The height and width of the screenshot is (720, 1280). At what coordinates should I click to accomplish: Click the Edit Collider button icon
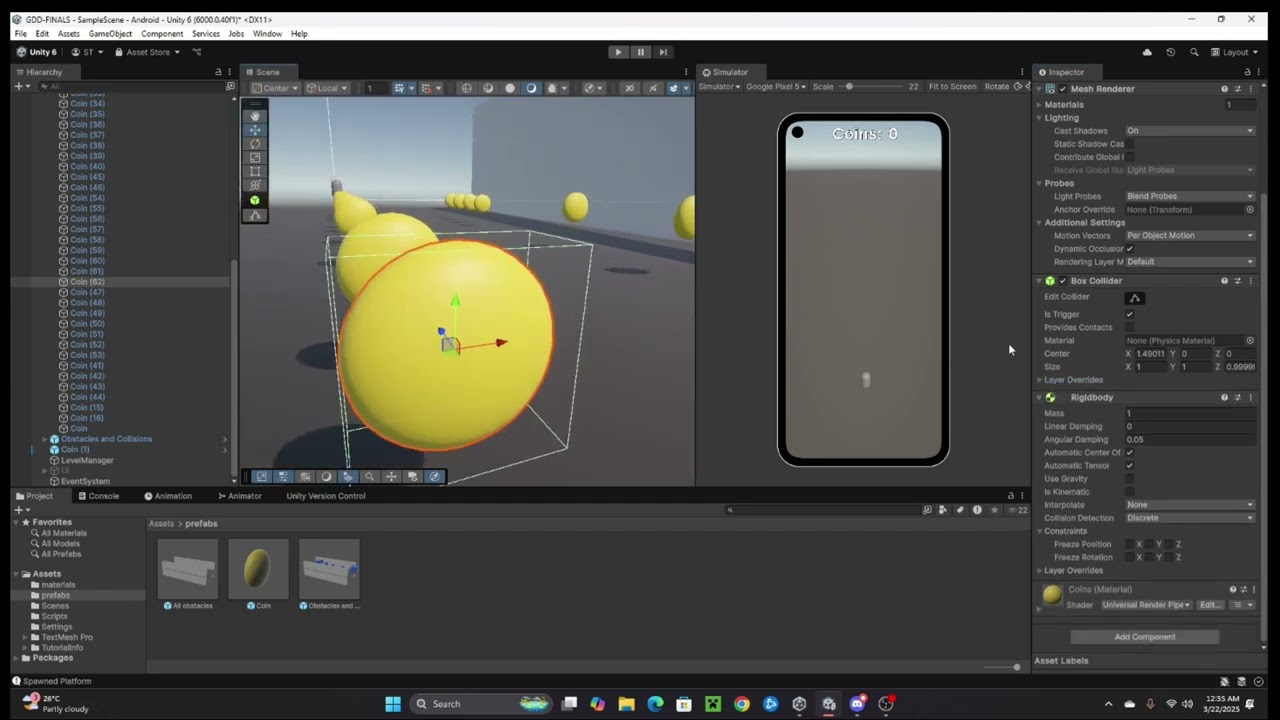(1134, 298)
